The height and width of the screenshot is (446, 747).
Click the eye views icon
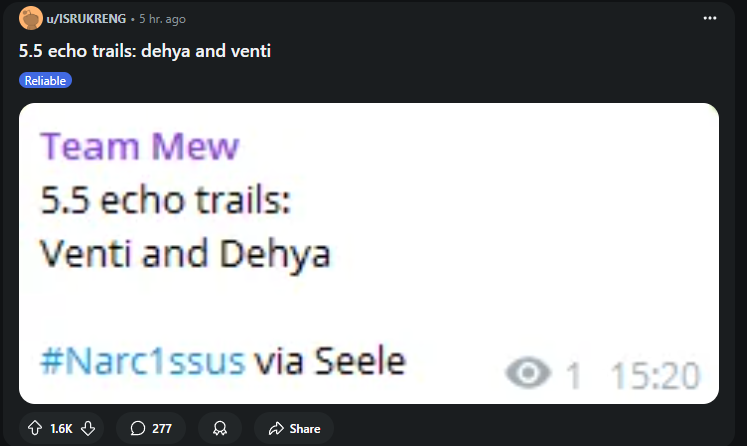click(x=530, y=375)
